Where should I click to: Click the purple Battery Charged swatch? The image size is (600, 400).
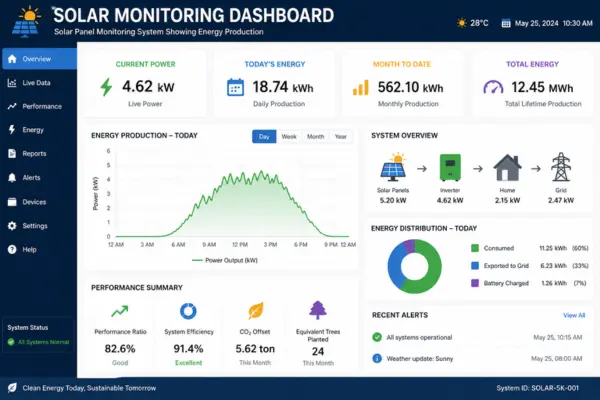point(475,283)
